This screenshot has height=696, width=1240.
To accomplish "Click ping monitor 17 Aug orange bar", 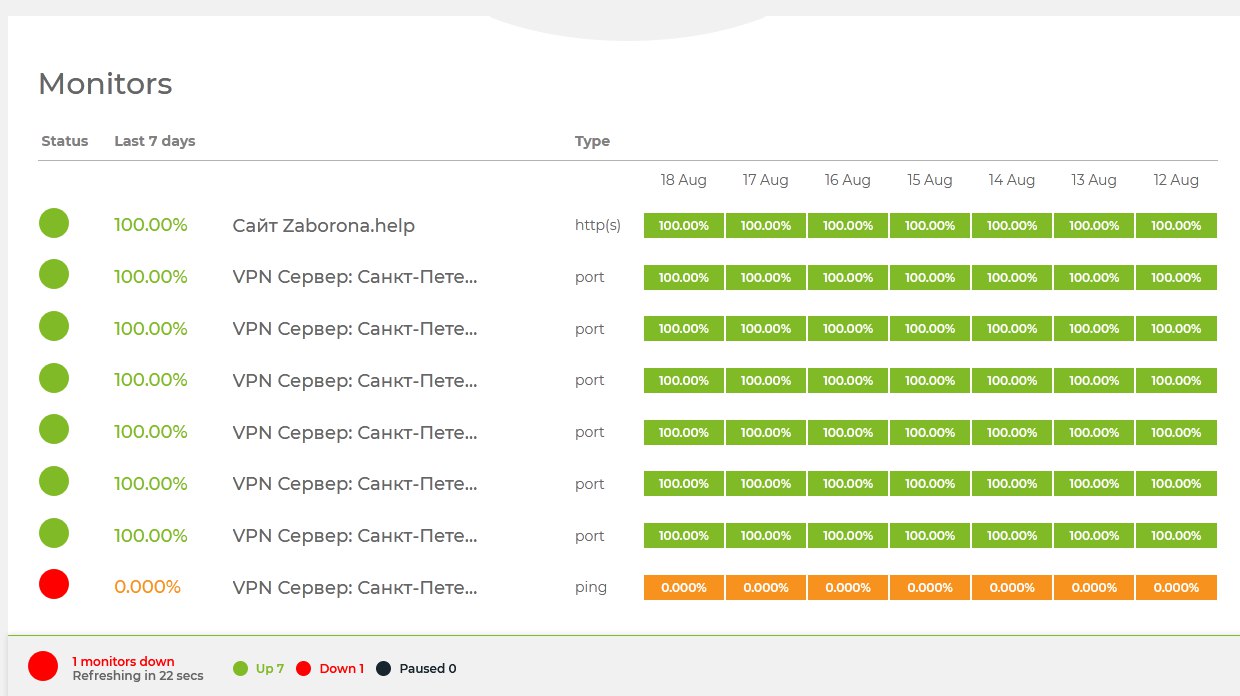I will click(766, 587).
